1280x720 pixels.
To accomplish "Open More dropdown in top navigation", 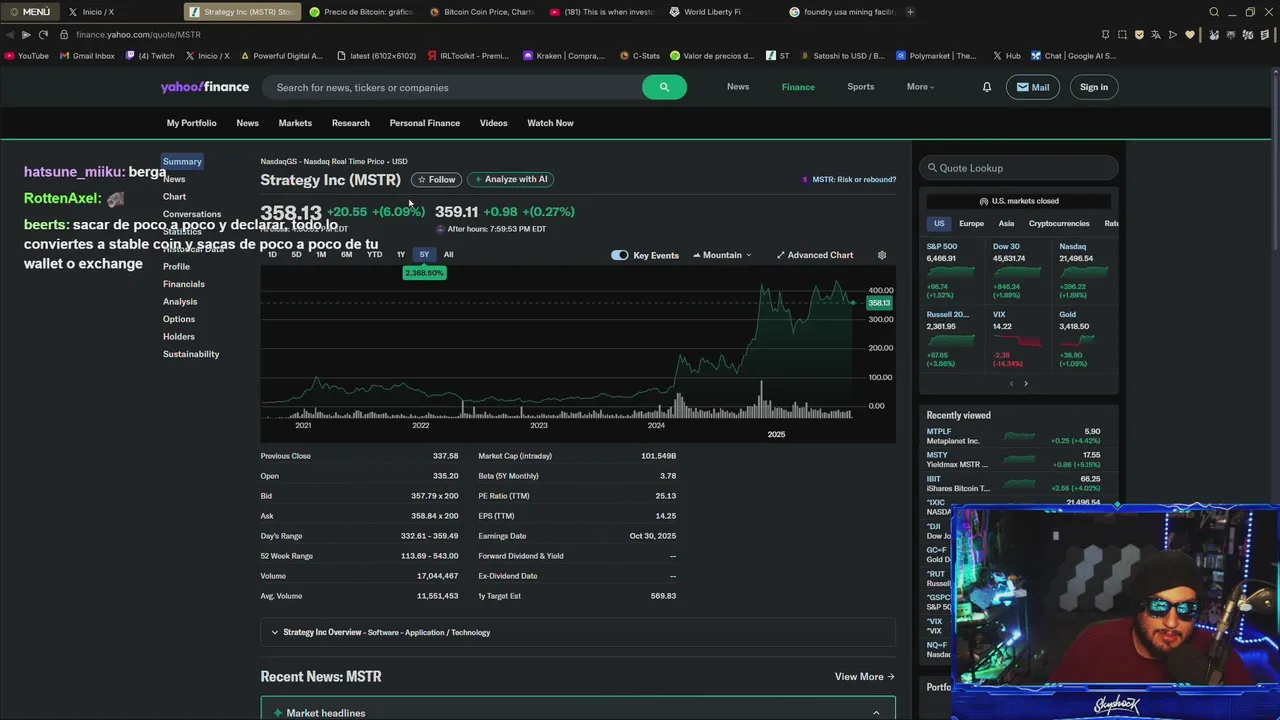I will click(x=920, y=87).
